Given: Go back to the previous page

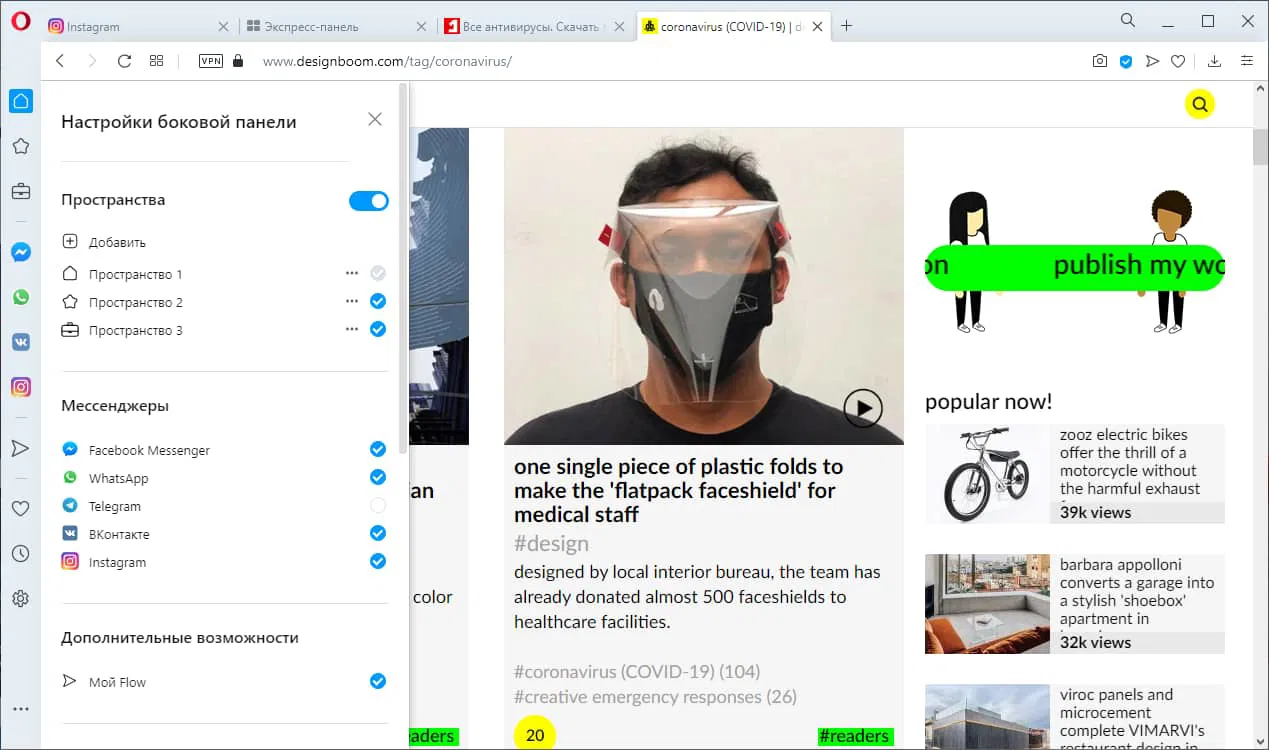Looking at the screenshot, I should (x=60, y=61).
